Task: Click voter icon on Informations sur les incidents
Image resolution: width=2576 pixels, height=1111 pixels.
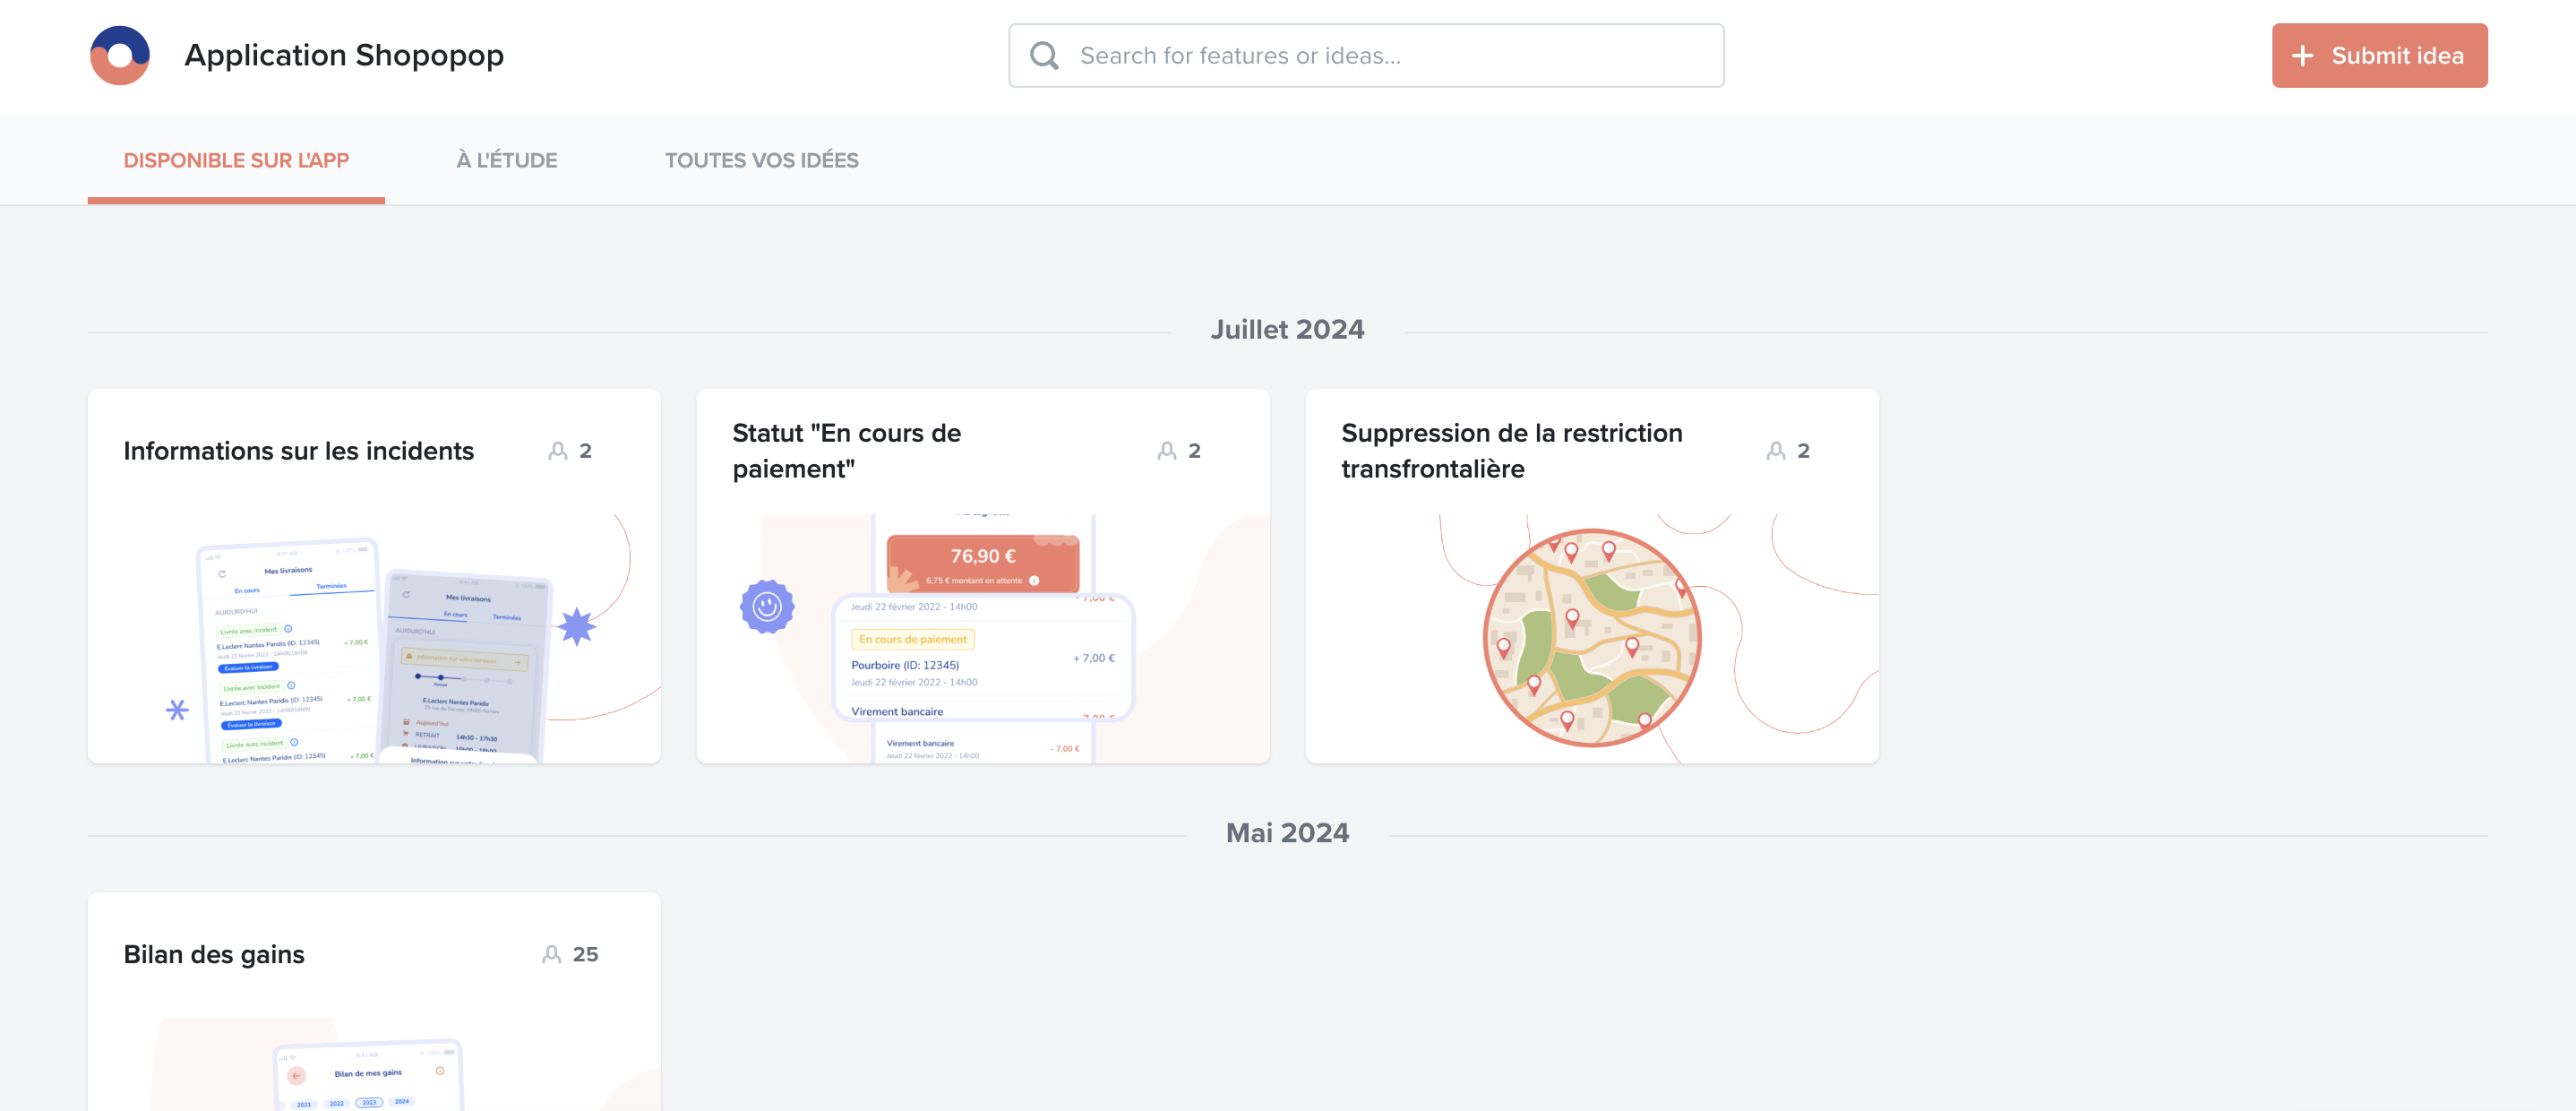Action: click(x=558, y=451)
